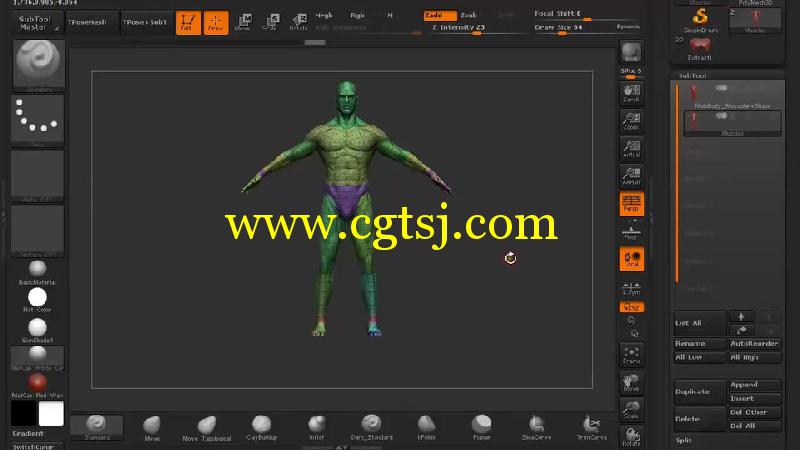Select the Malebody_Muscular+Skan subtool
This screenshot has height=450, width=800.
732,96
